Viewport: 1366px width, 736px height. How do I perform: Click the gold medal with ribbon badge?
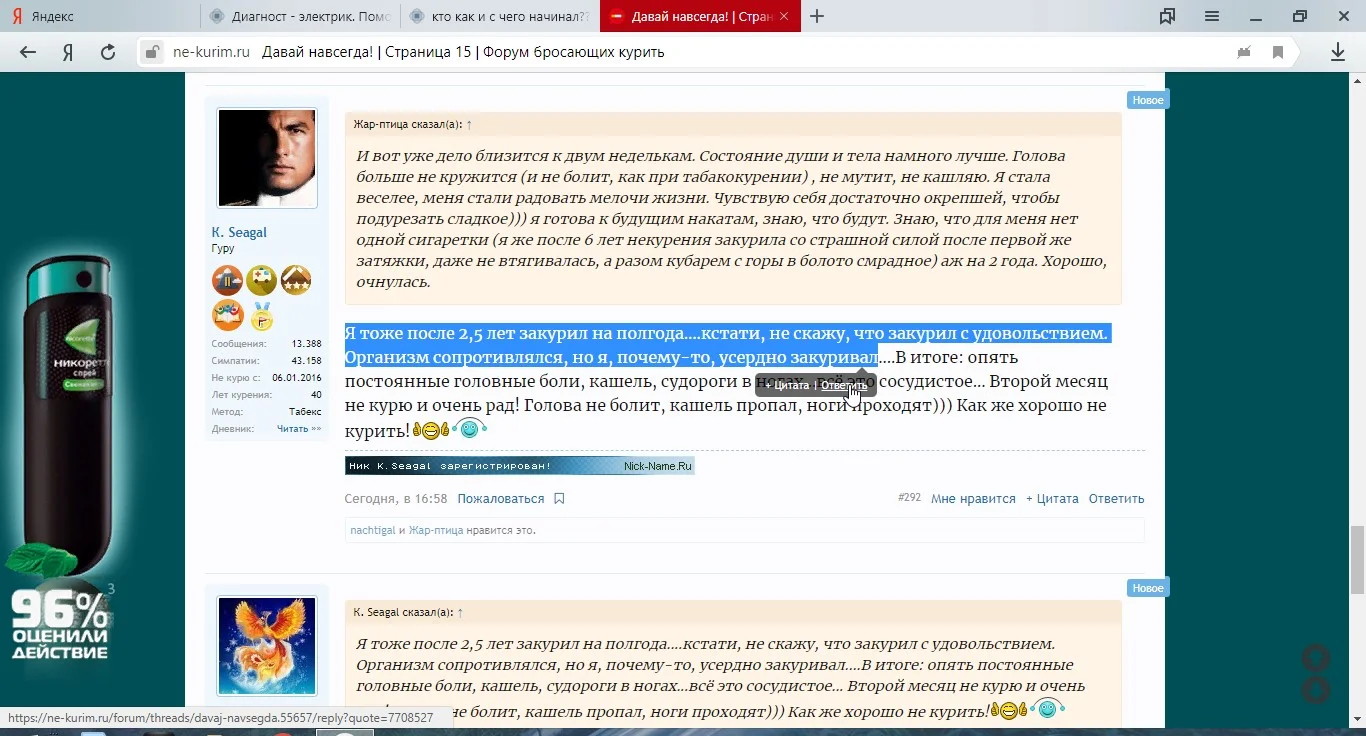pos(262,315)
